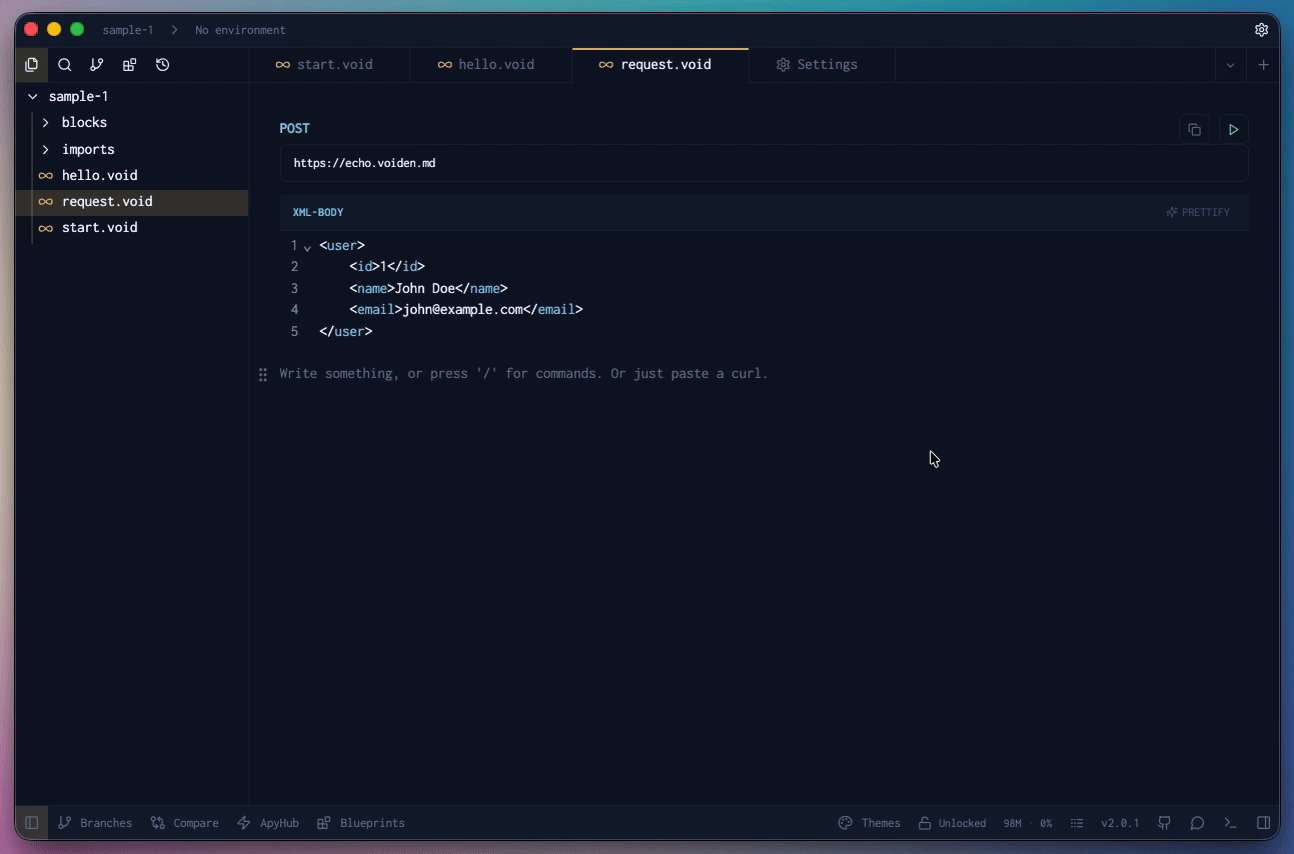
Task: Open the blocks extensions sidebar icon
Action: 130,65
